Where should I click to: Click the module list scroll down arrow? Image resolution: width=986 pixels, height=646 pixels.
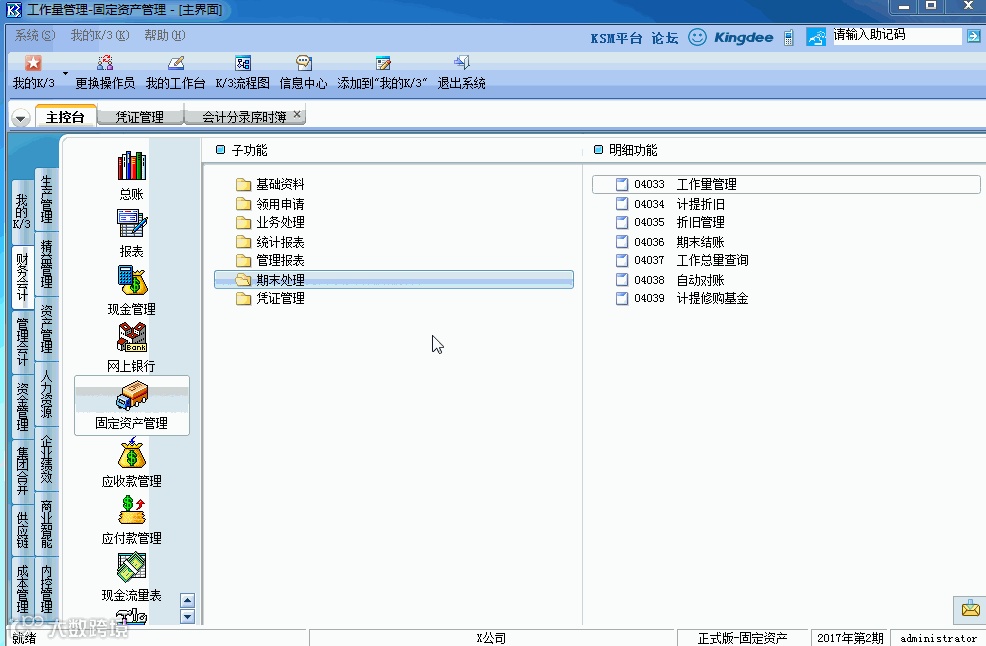click(x=187, y=616)
